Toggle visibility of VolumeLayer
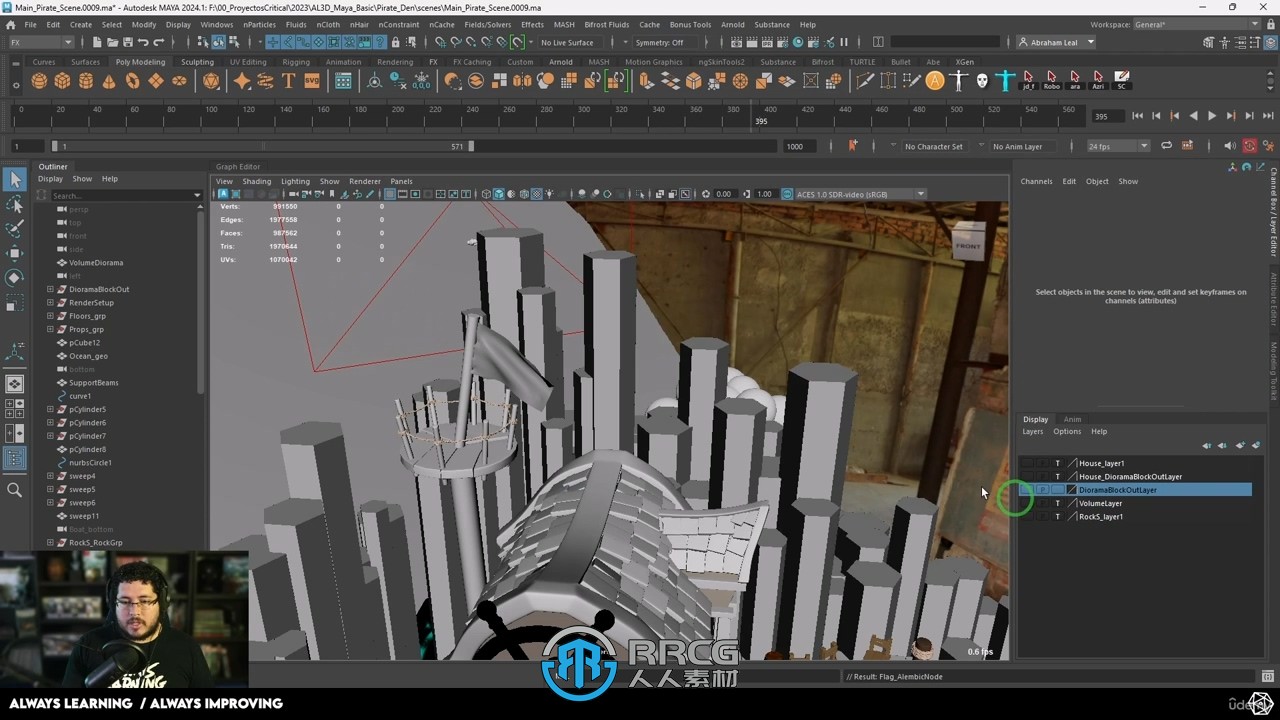This screenshot has height=720, width=1280. (1027, 503)
